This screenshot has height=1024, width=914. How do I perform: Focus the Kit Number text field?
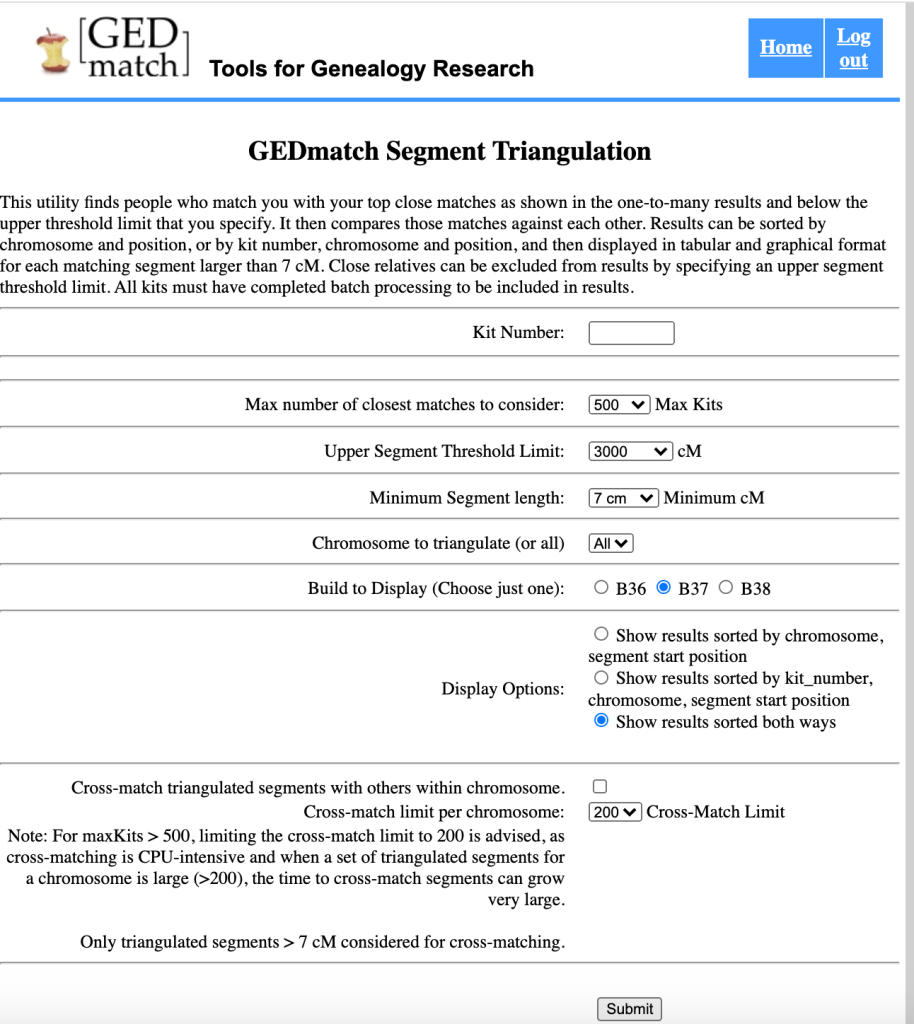pos(631,333)
